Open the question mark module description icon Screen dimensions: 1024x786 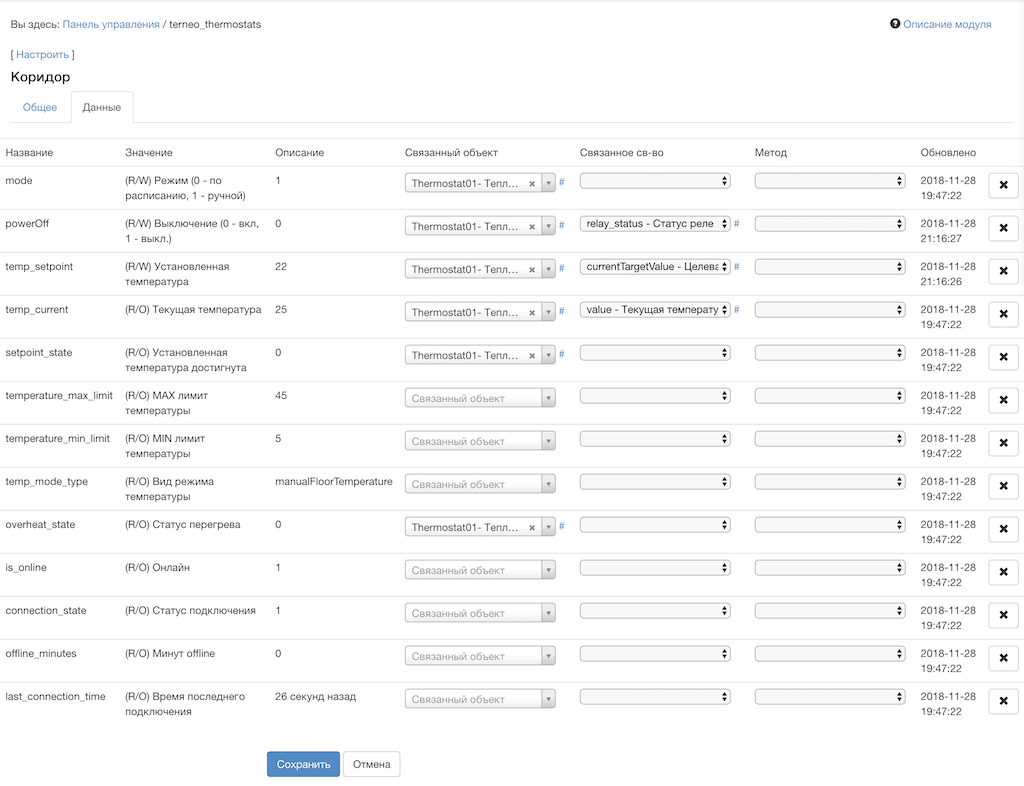(895, 24)
